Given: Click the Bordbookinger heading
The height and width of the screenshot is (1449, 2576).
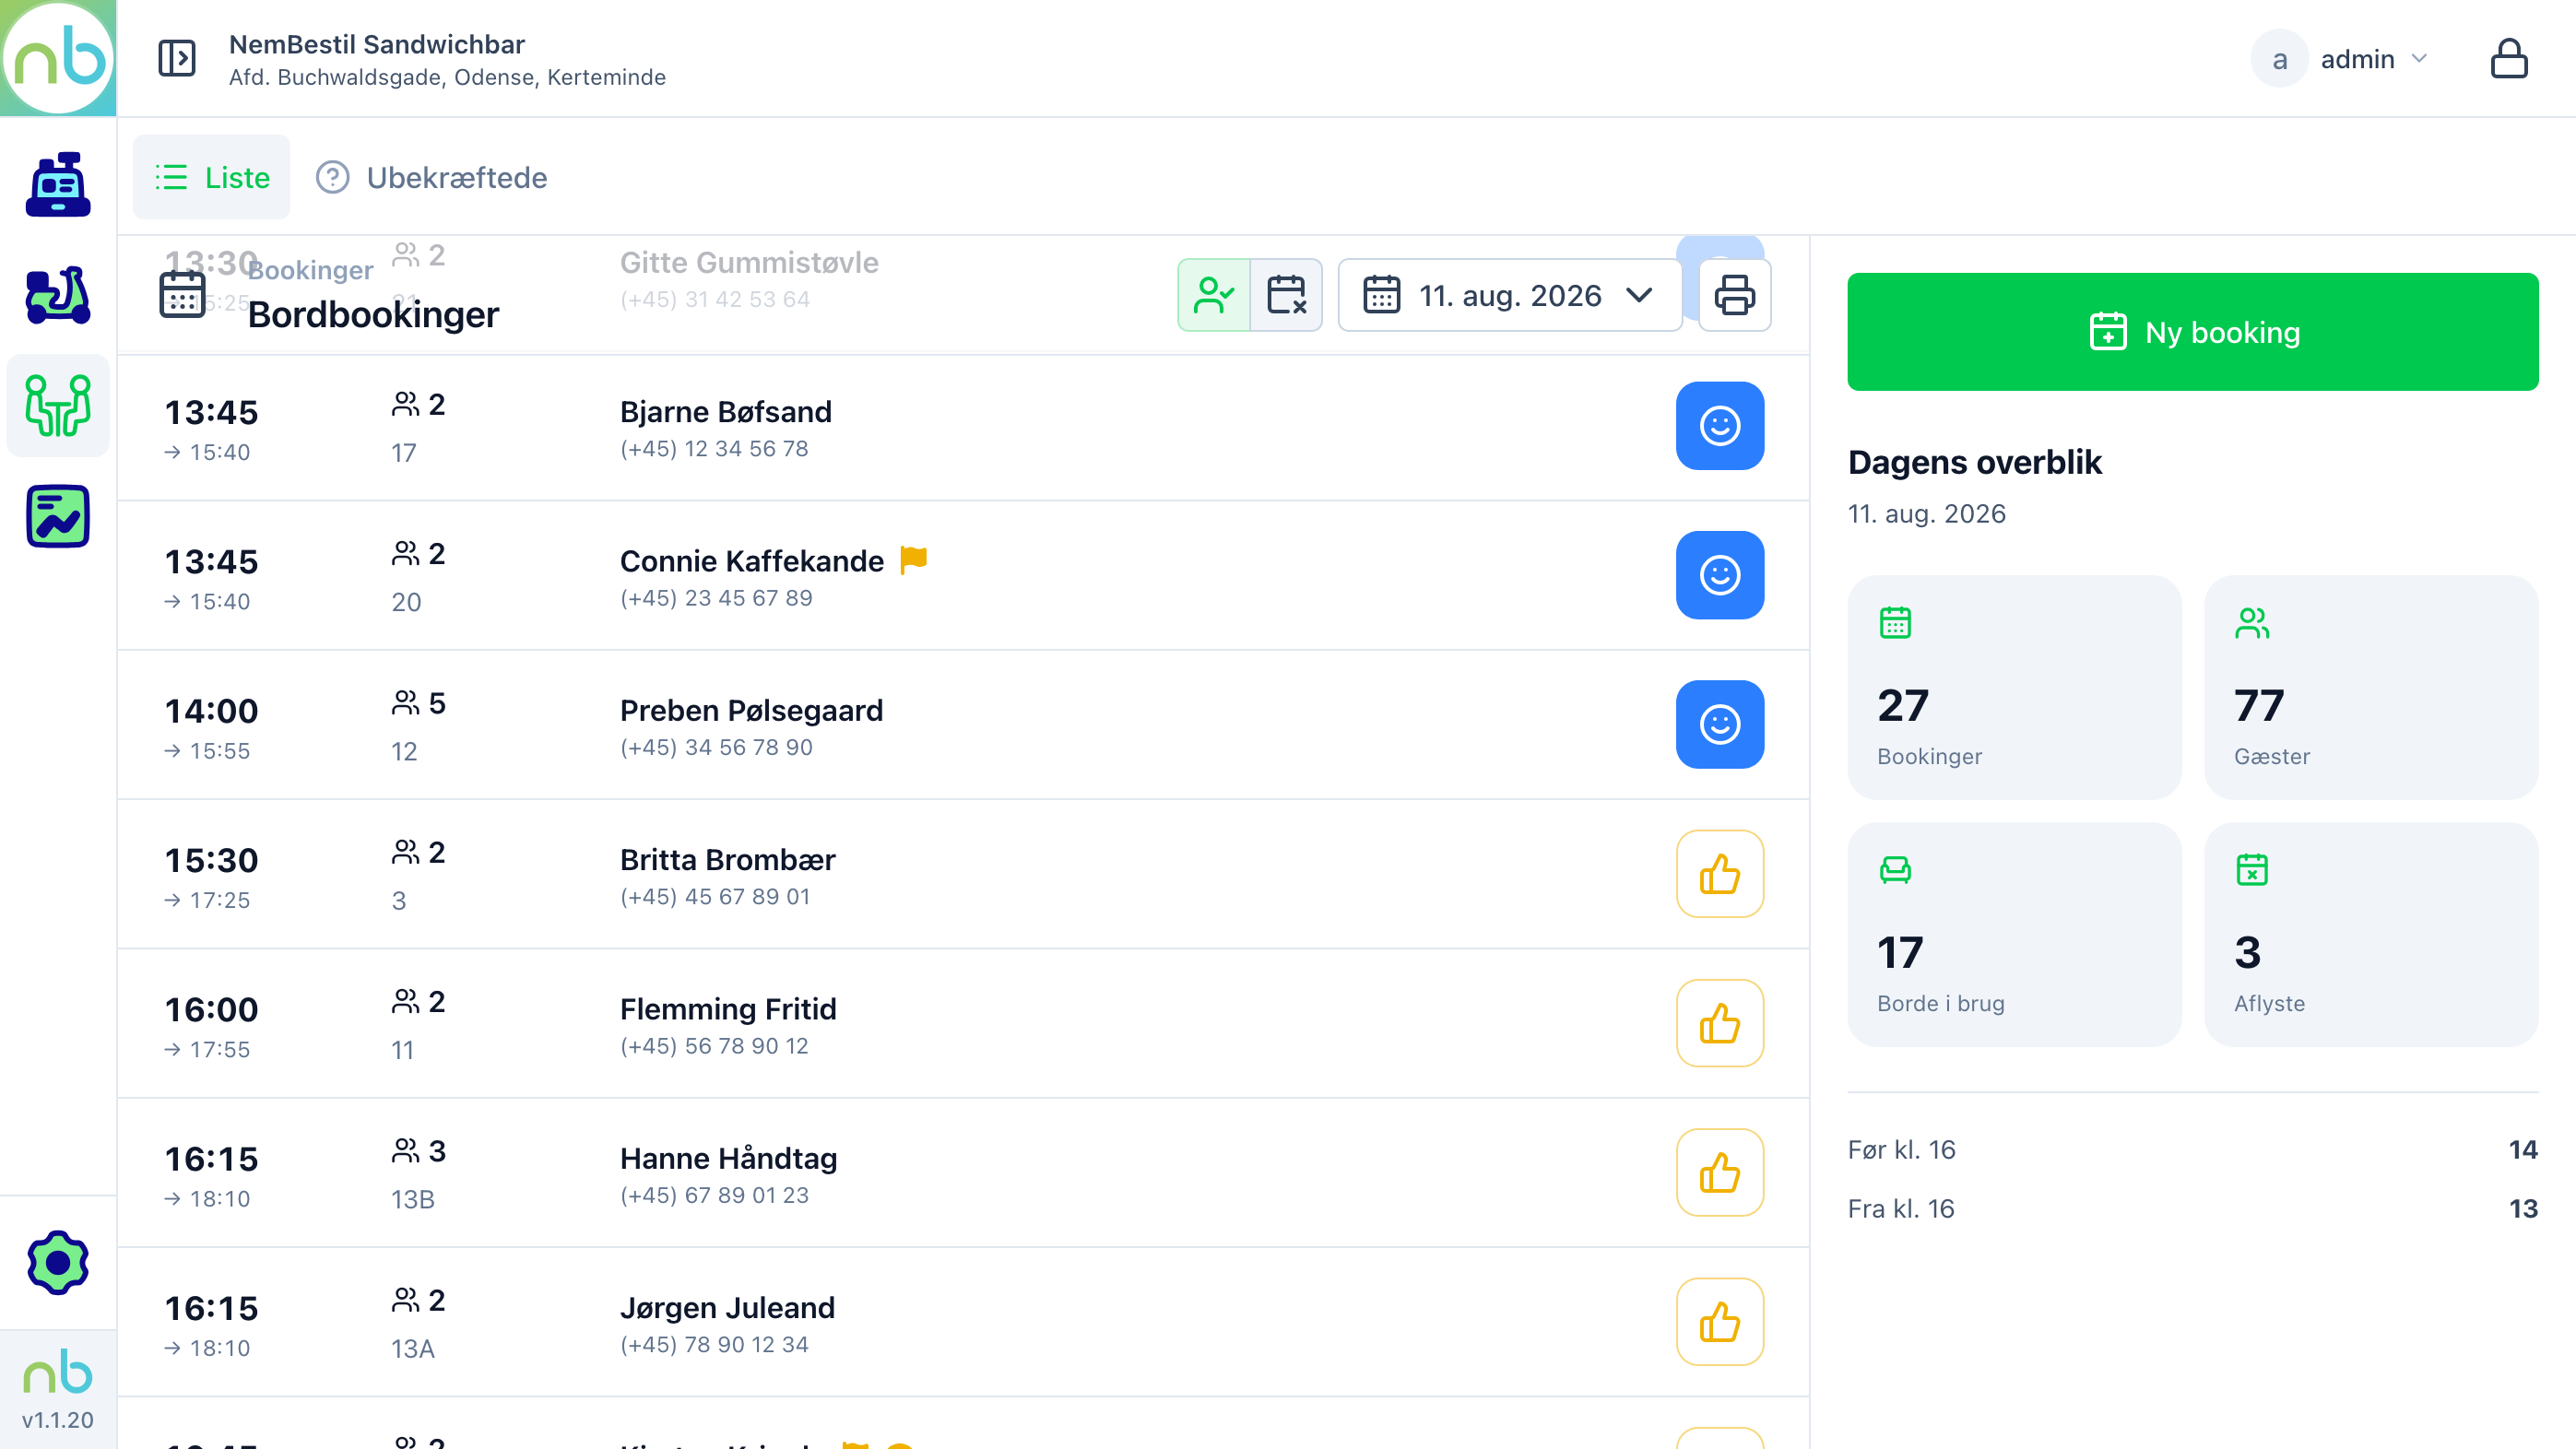Looking at the screenshot, I should 373,315.
